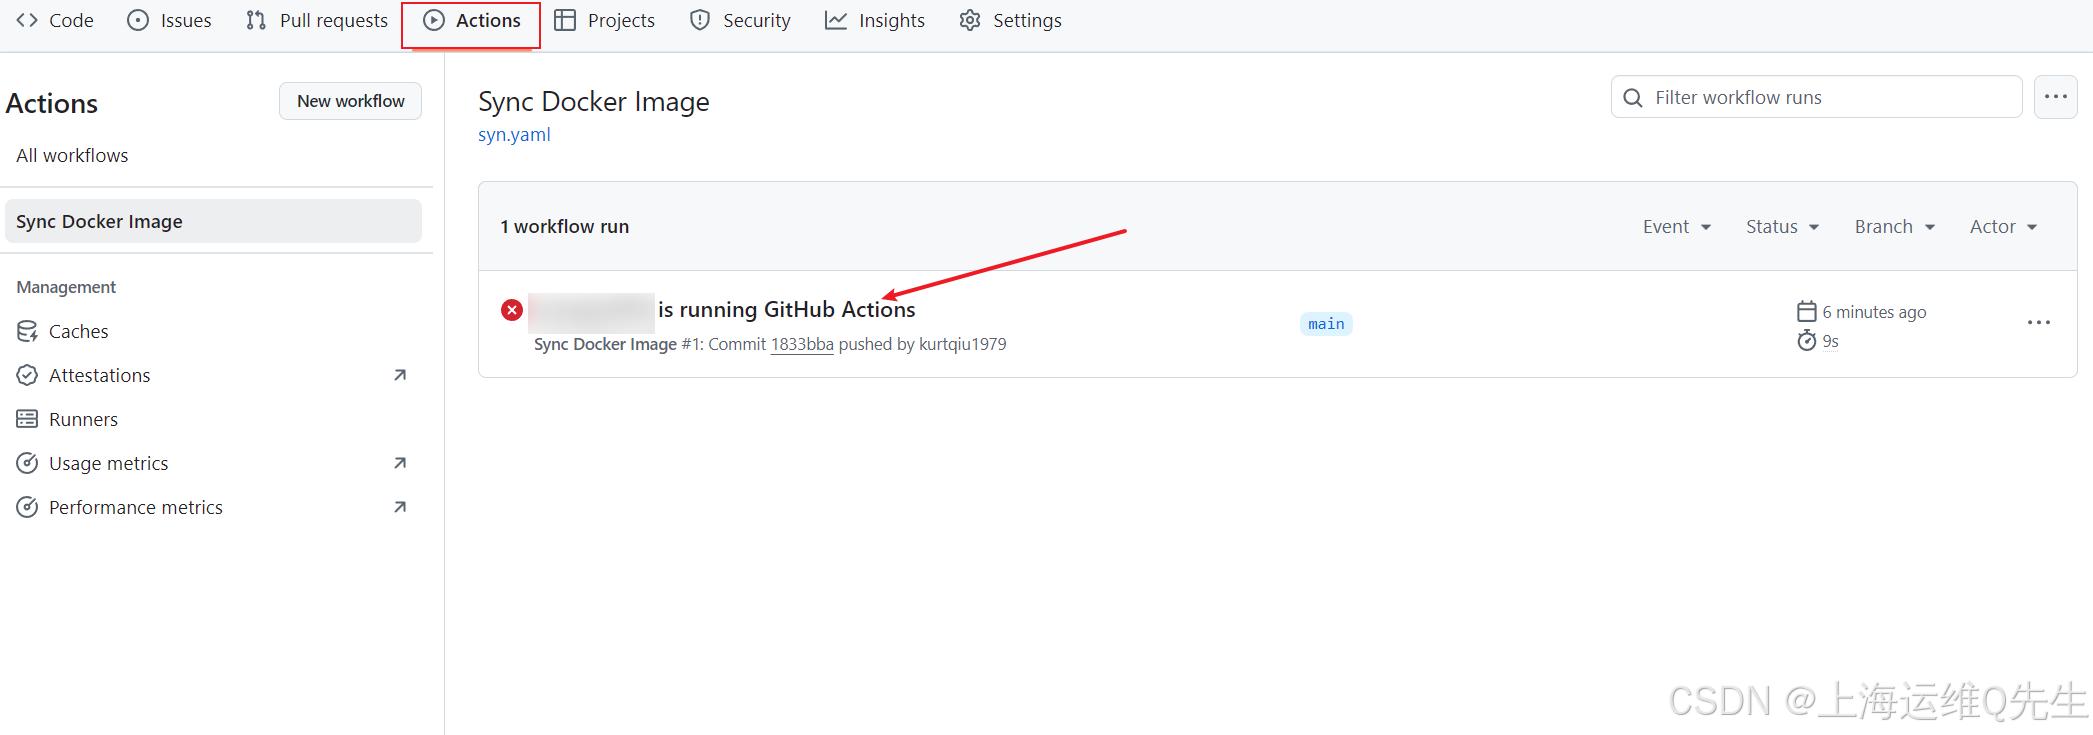Image resolution: width=2093 pixels, height=735 pixels.
Task: Open the run's ellipsis options menu
Action: (2039, 322)
